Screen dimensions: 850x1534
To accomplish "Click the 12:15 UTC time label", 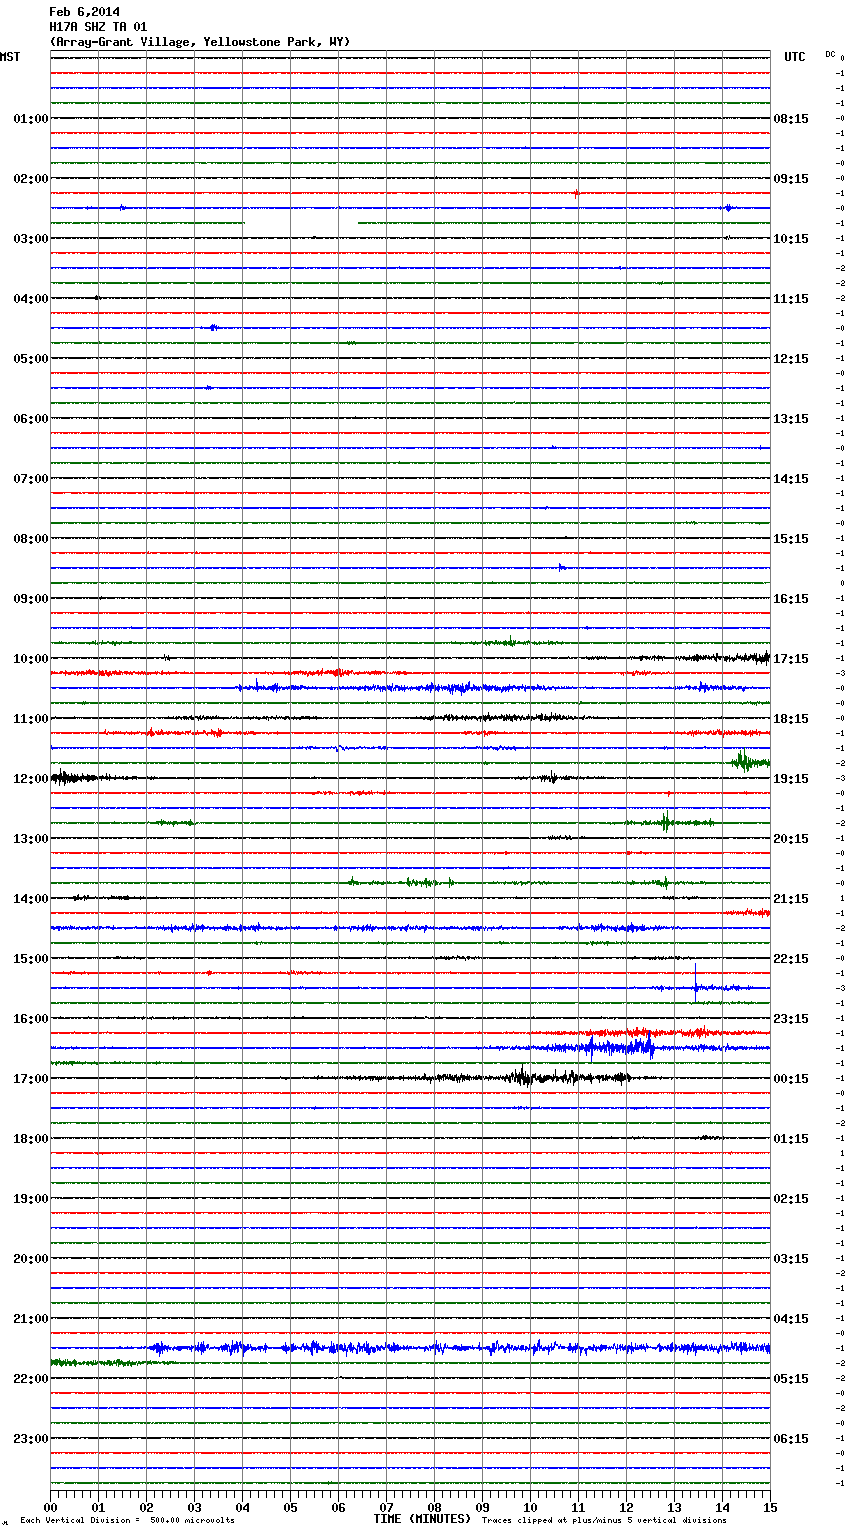I will pyautogui.click(x=791, y=359).
